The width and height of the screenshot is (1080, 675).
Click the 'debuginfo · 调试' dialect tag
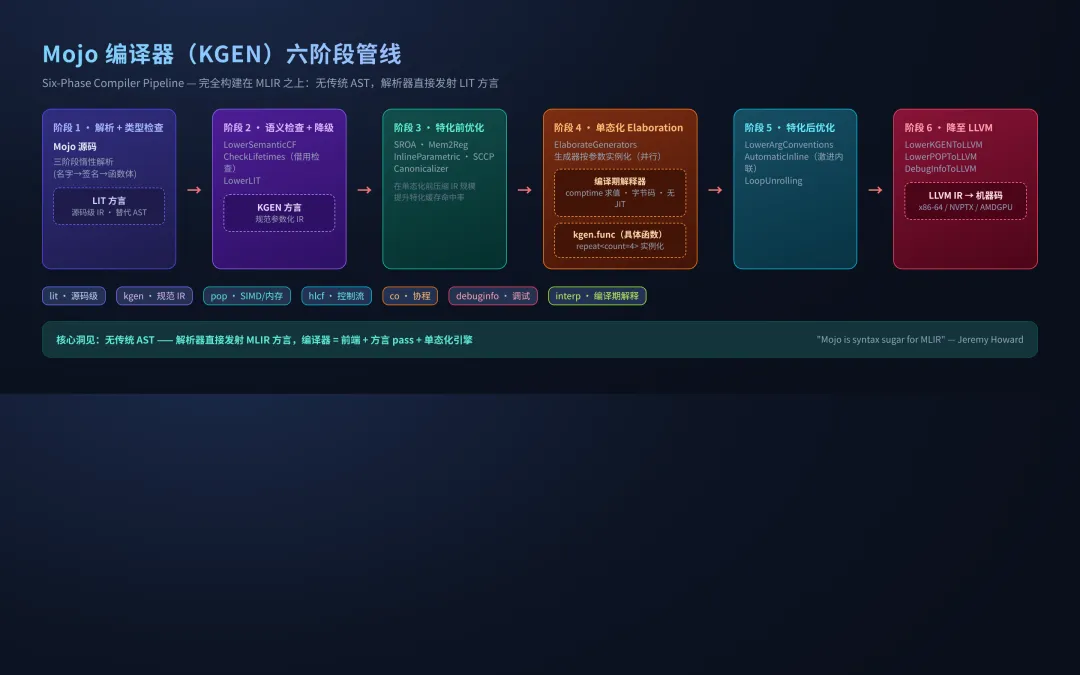tap(492, 295)
